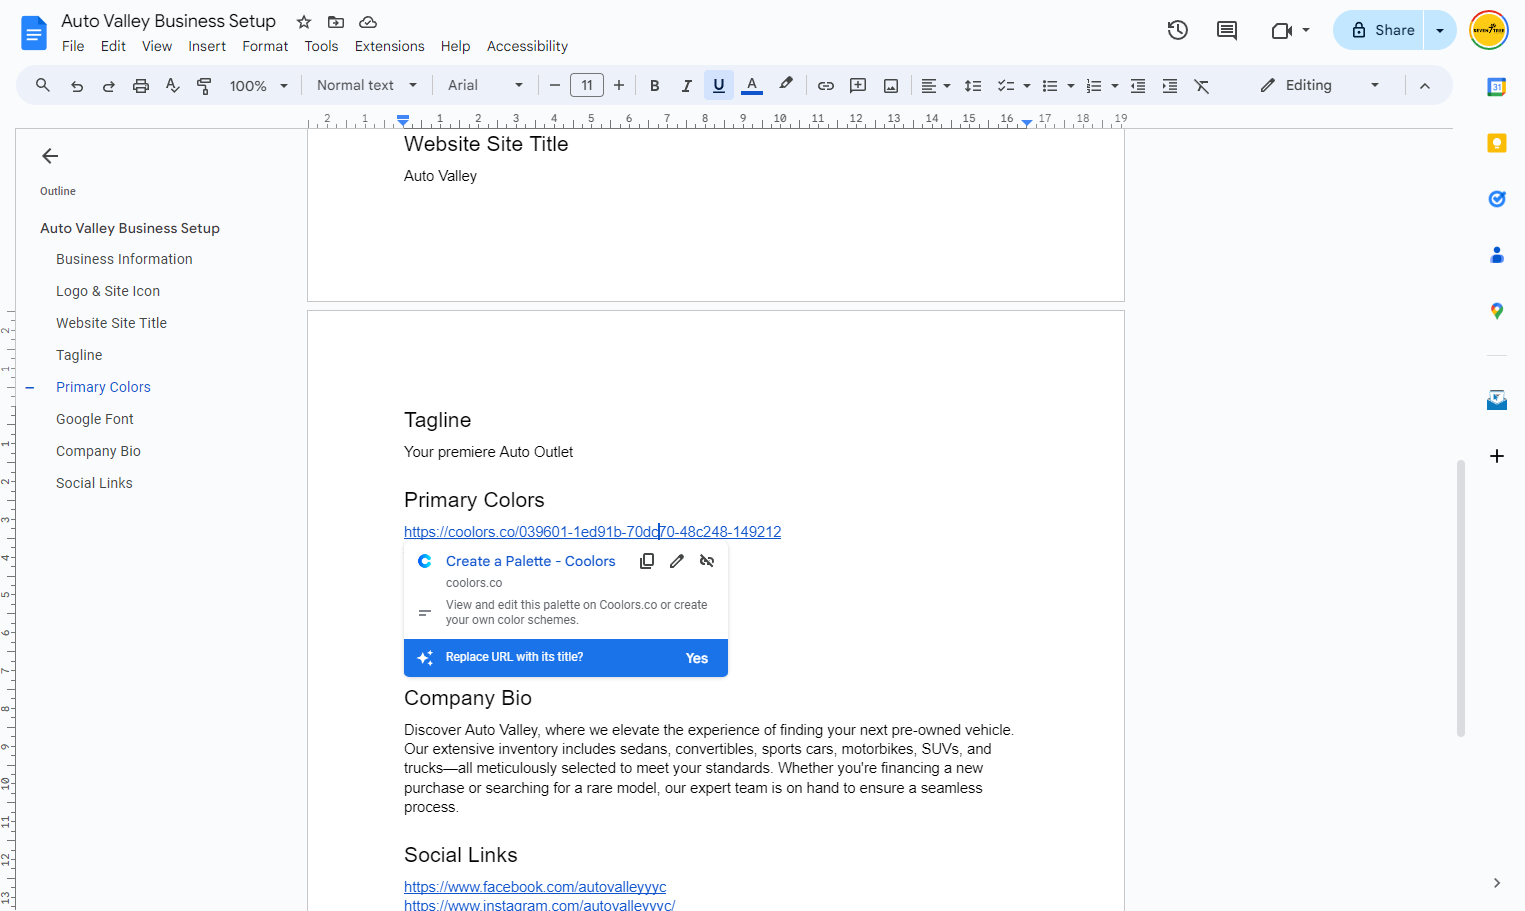1525x911 pixels.
Task: Remove the link with unlink icon
Action: click(x=707, y=561)
